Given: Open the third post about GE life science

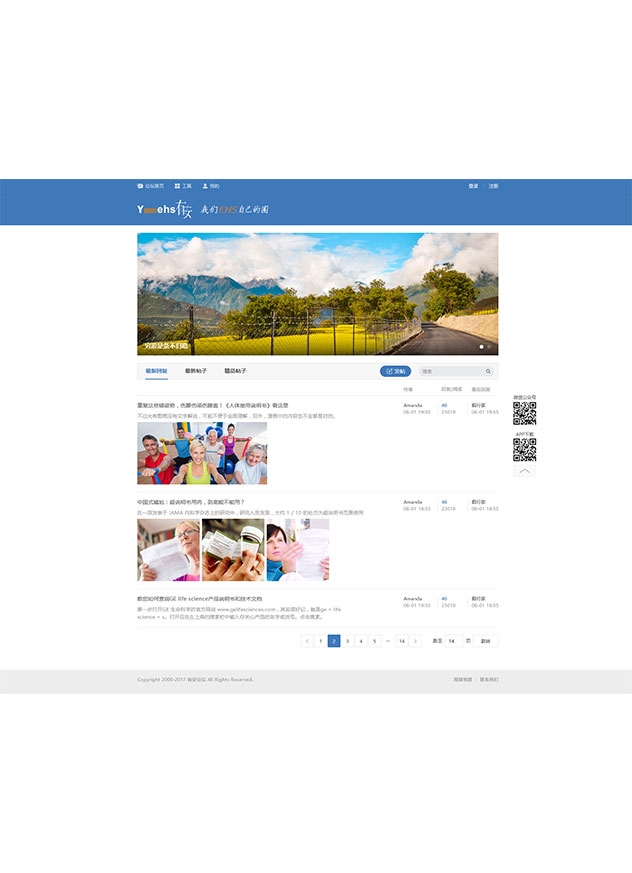Looking at the screenshot, I should tap(199, 599).
